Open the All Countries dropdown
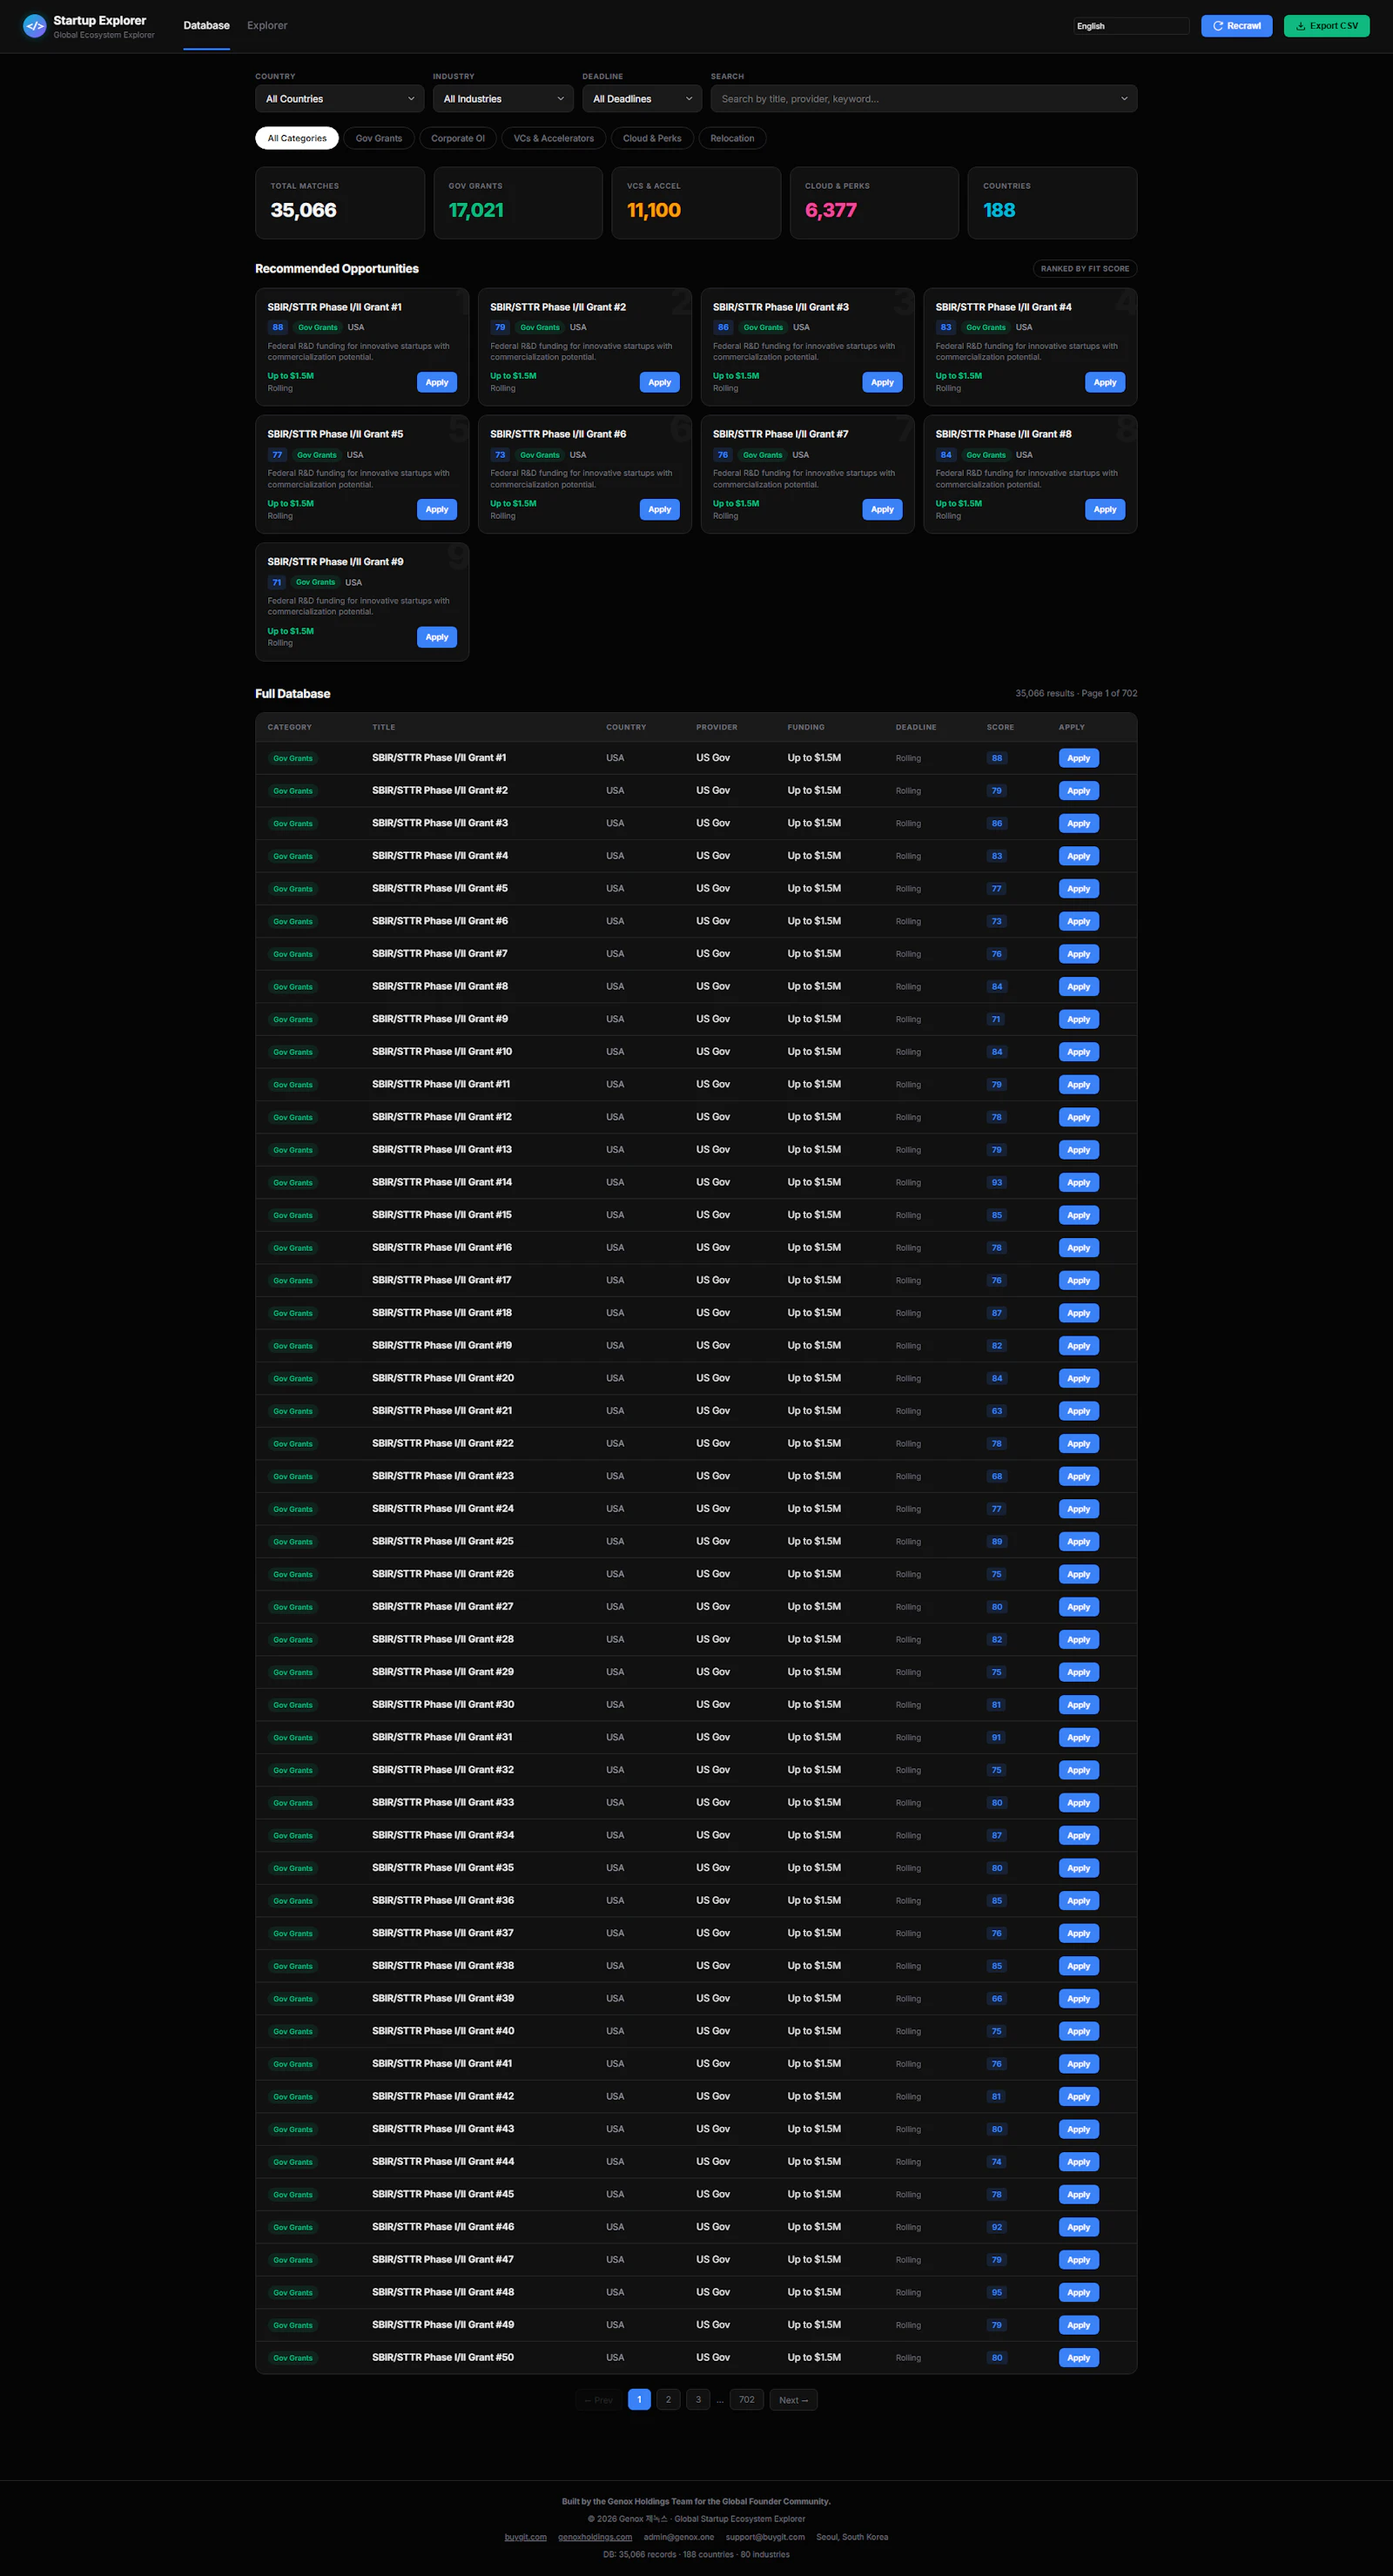This screenshot has width=1393, height=2576. (x=340, y=99)
